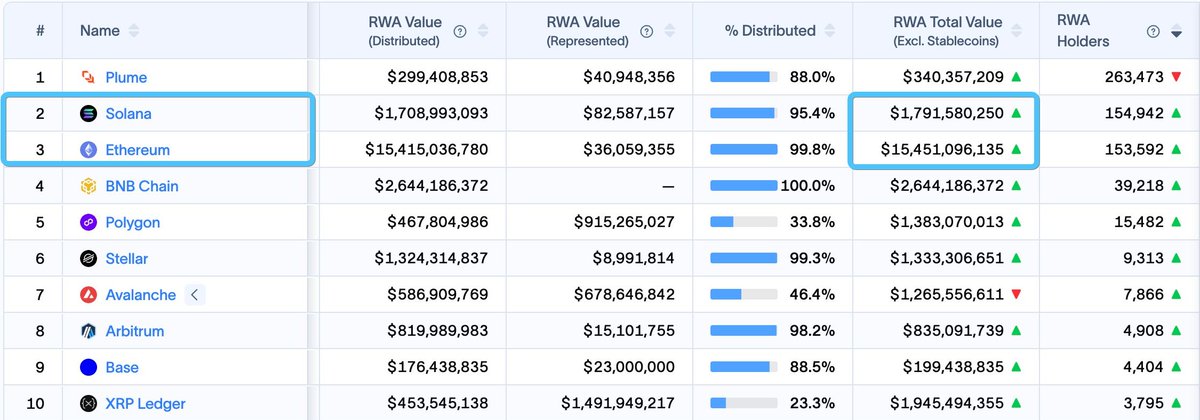Sort table by Name column
The image size is (1200, 420).
(134, 31)
